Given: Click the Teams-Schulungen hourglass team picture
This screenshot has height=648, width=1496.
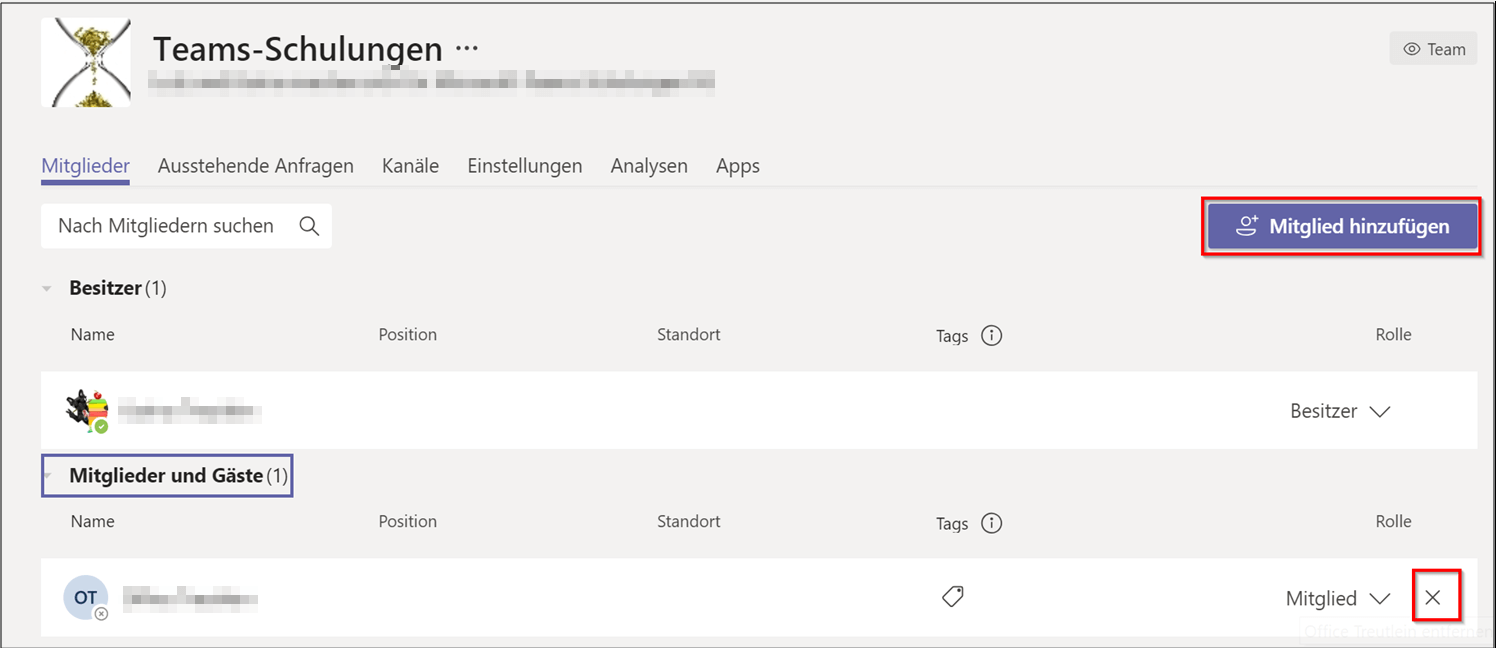Looking at the screenshot, I should (x=86, y=62).
